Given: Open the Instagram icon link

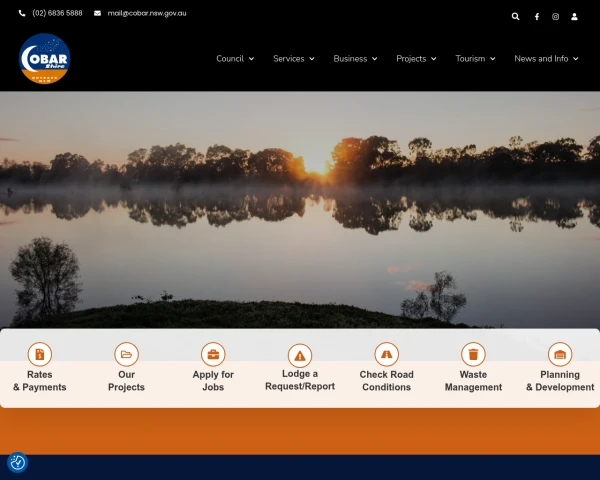Looking at the screenshot, I should 556,16.
